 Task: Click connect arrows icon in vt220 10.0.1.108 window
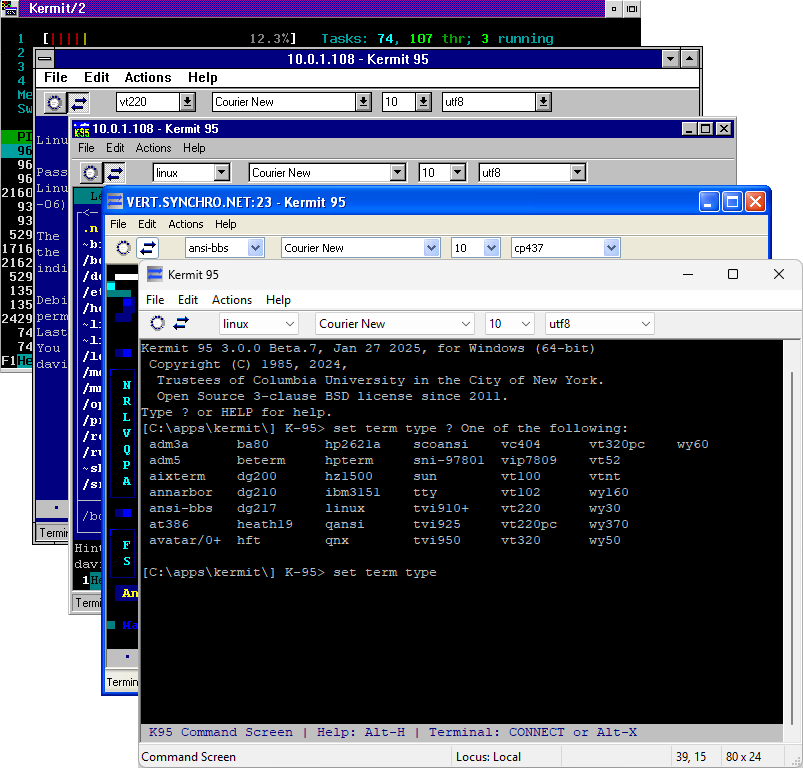click(x=78, y=102)
